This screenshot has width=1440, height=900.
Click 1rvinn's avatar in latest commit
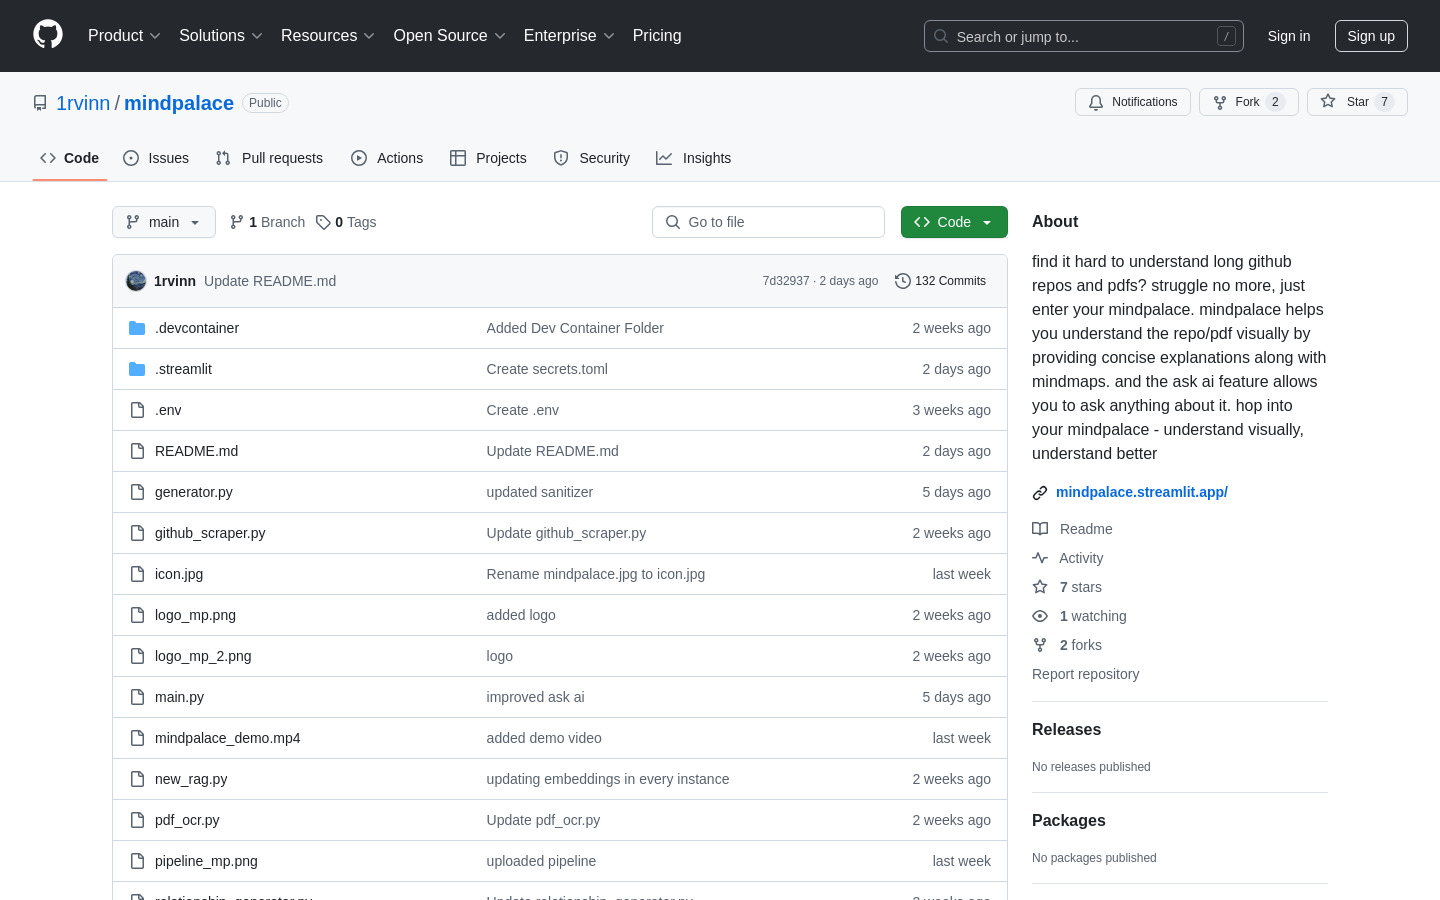pos(136,281)
